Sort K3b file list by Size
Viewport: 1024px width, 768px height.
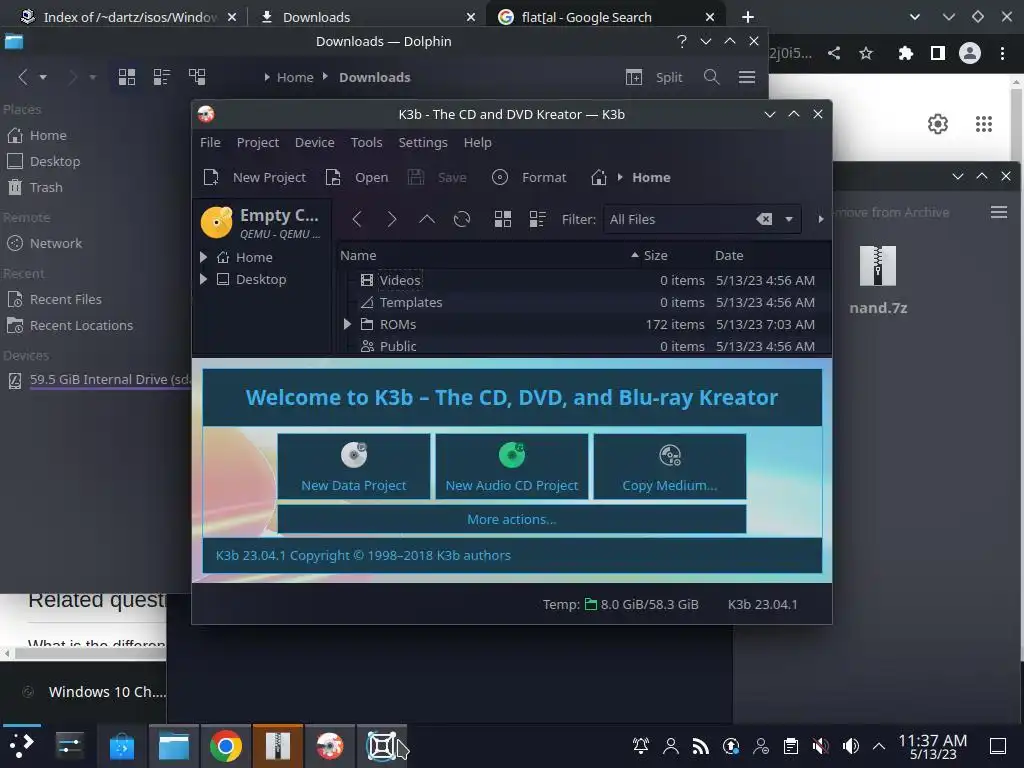pos(655,255)
